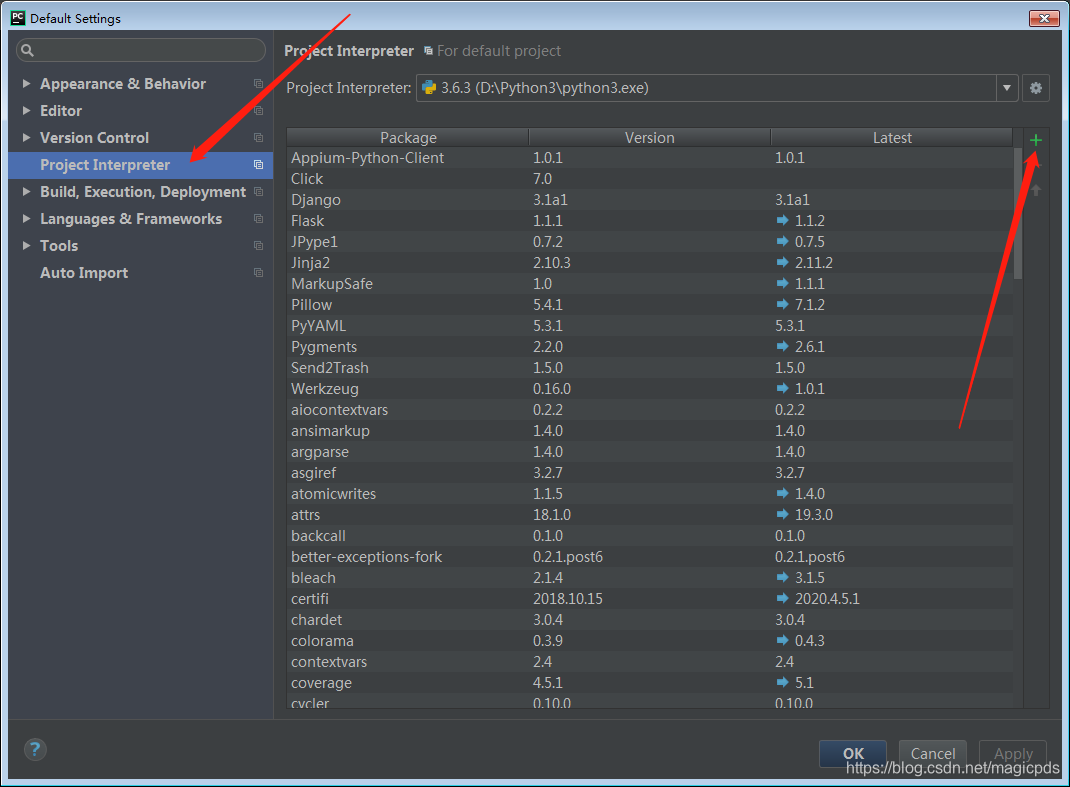Select the MarkupSafe package row
The height and width of the screenshot is (787, 1070).
coord(650,283)
